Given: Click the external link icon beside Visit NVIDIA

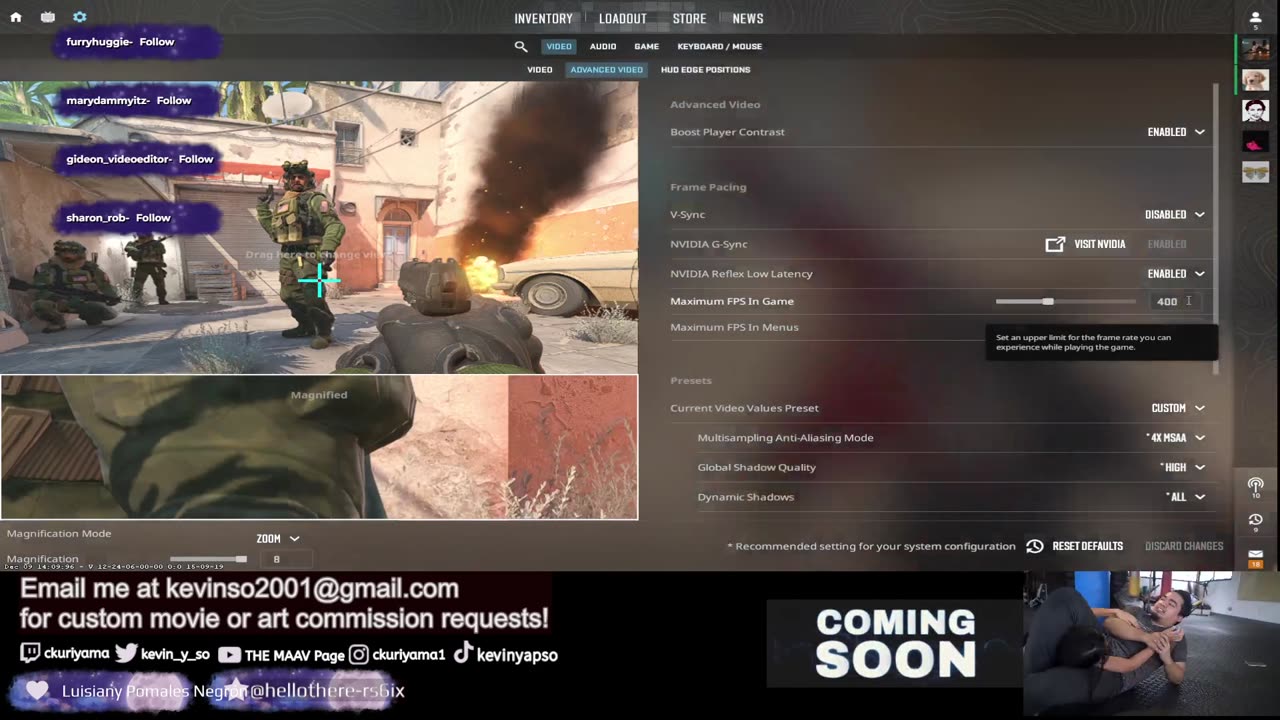Looking at the screenshot, I should (x=1055, y=244).
